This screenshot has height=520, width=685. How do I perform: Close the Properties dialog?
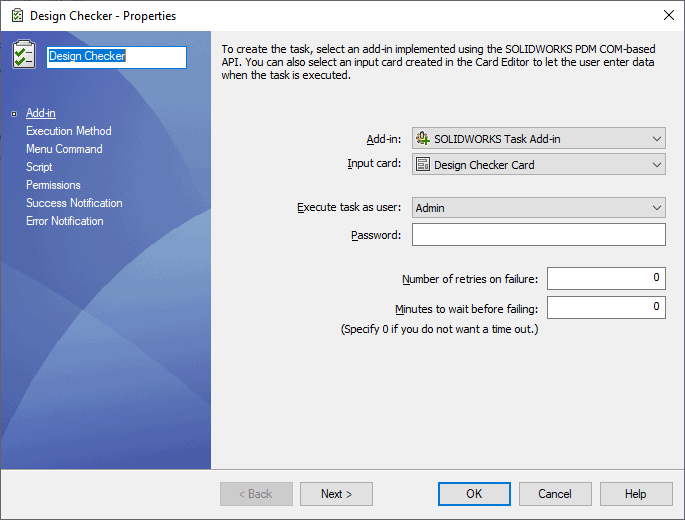click(x=668, y=15)
